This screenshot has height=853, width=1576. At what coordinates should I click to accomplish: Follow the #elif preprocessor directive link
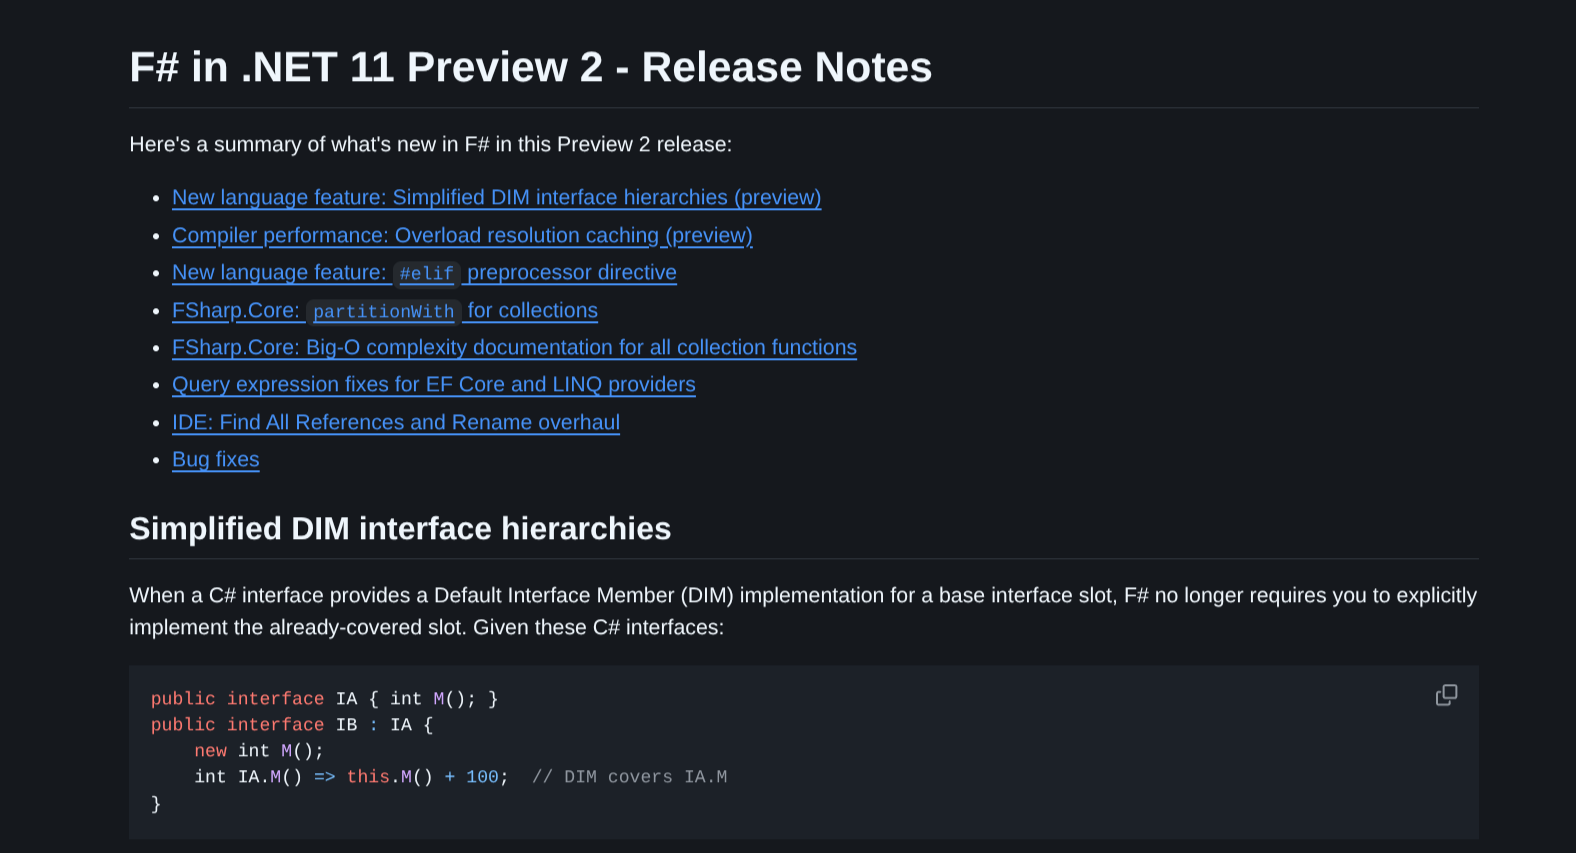[571, 273]
